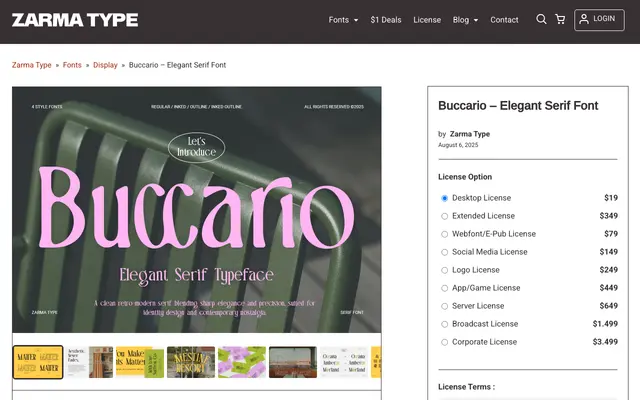Click the $649 Server License price
This screenshot has height=400, width=640.
tap(609, 306)
